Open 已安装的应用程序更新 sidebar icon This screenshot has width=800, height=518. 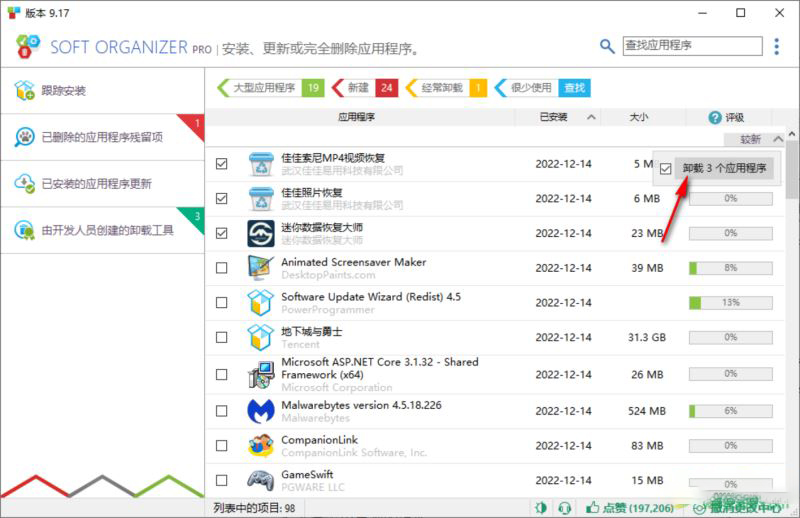click(24, 183)
